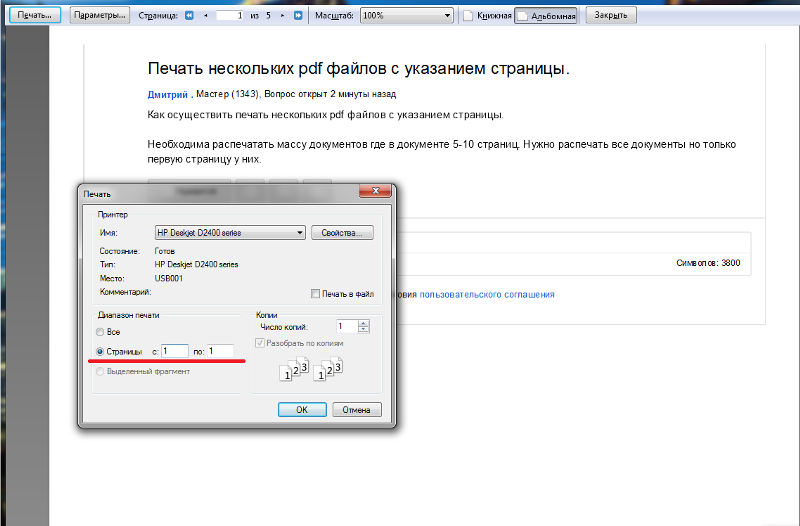Click the previous page arrow in the toolbar

click(x=206, y=16)
